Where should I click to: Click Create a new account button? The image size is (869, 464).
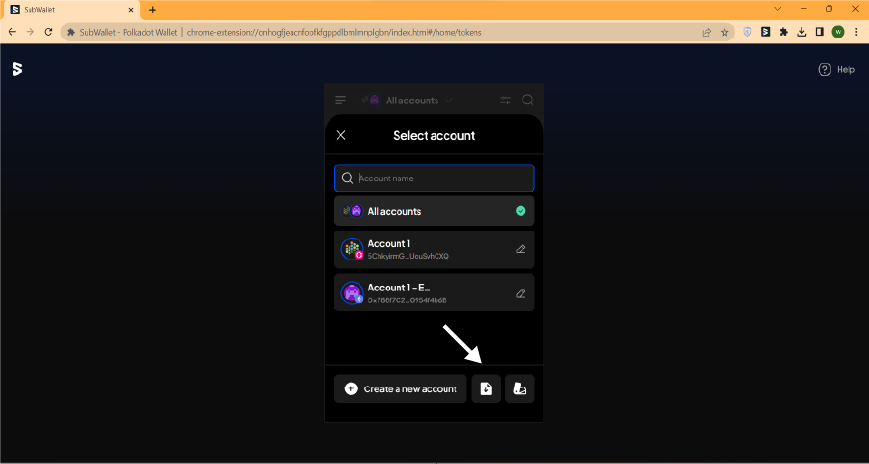(400, 389)
